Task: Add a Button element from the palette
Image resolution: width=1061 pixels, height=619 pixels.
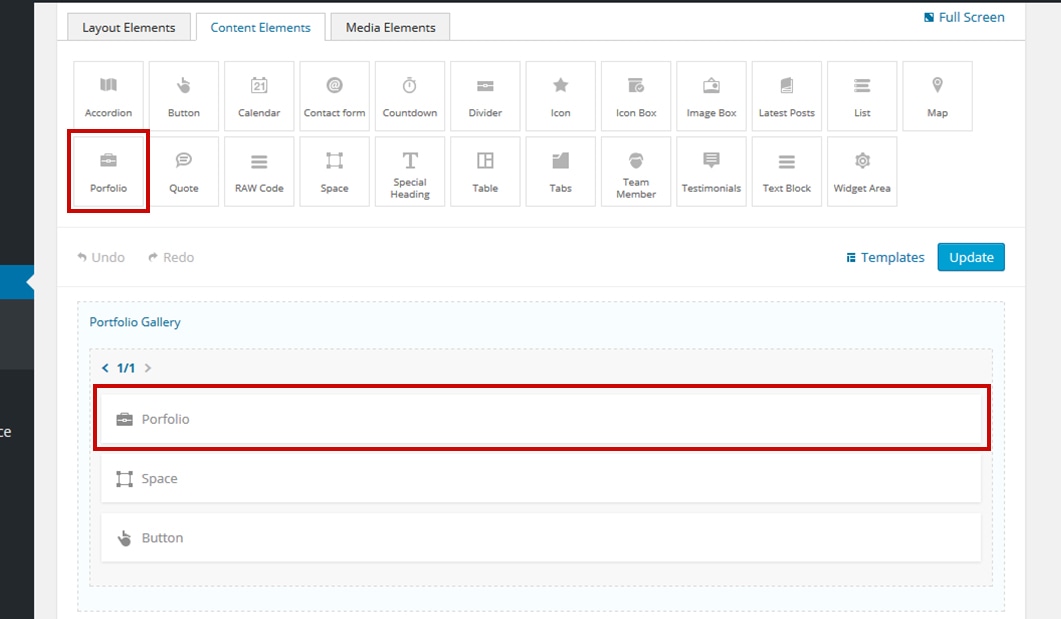Action: point(184,96)
